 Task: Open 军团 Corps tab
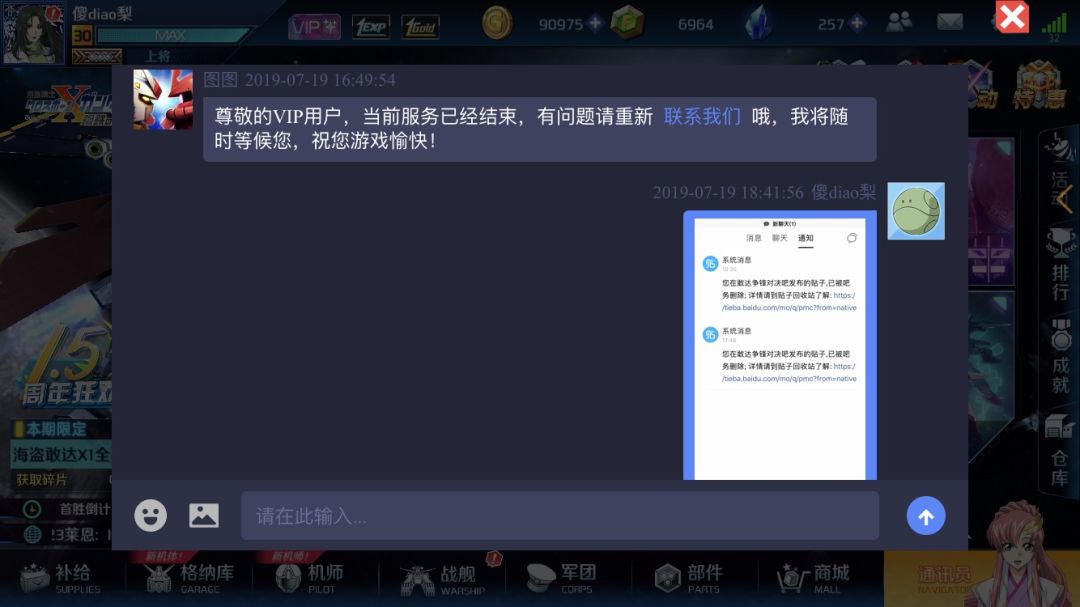click(x=561, y=578)
